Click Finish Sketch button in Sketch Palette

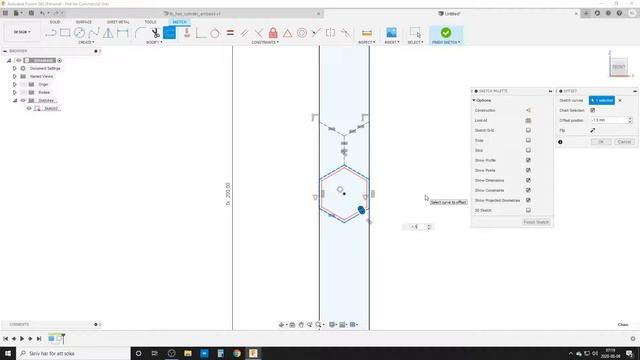536,222
